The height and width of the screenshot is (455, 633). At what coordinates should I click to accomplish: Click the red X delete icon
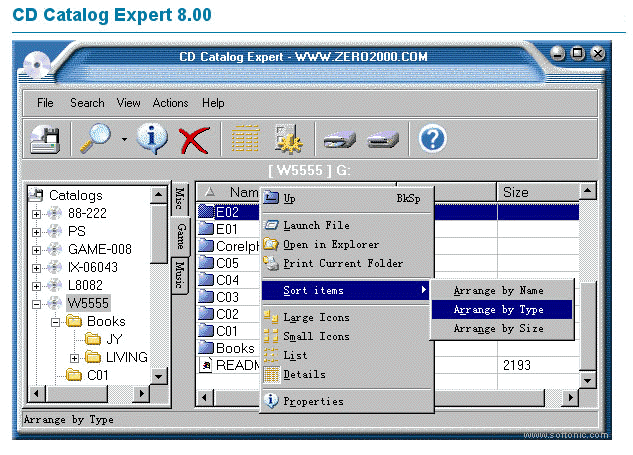(194, 140)
